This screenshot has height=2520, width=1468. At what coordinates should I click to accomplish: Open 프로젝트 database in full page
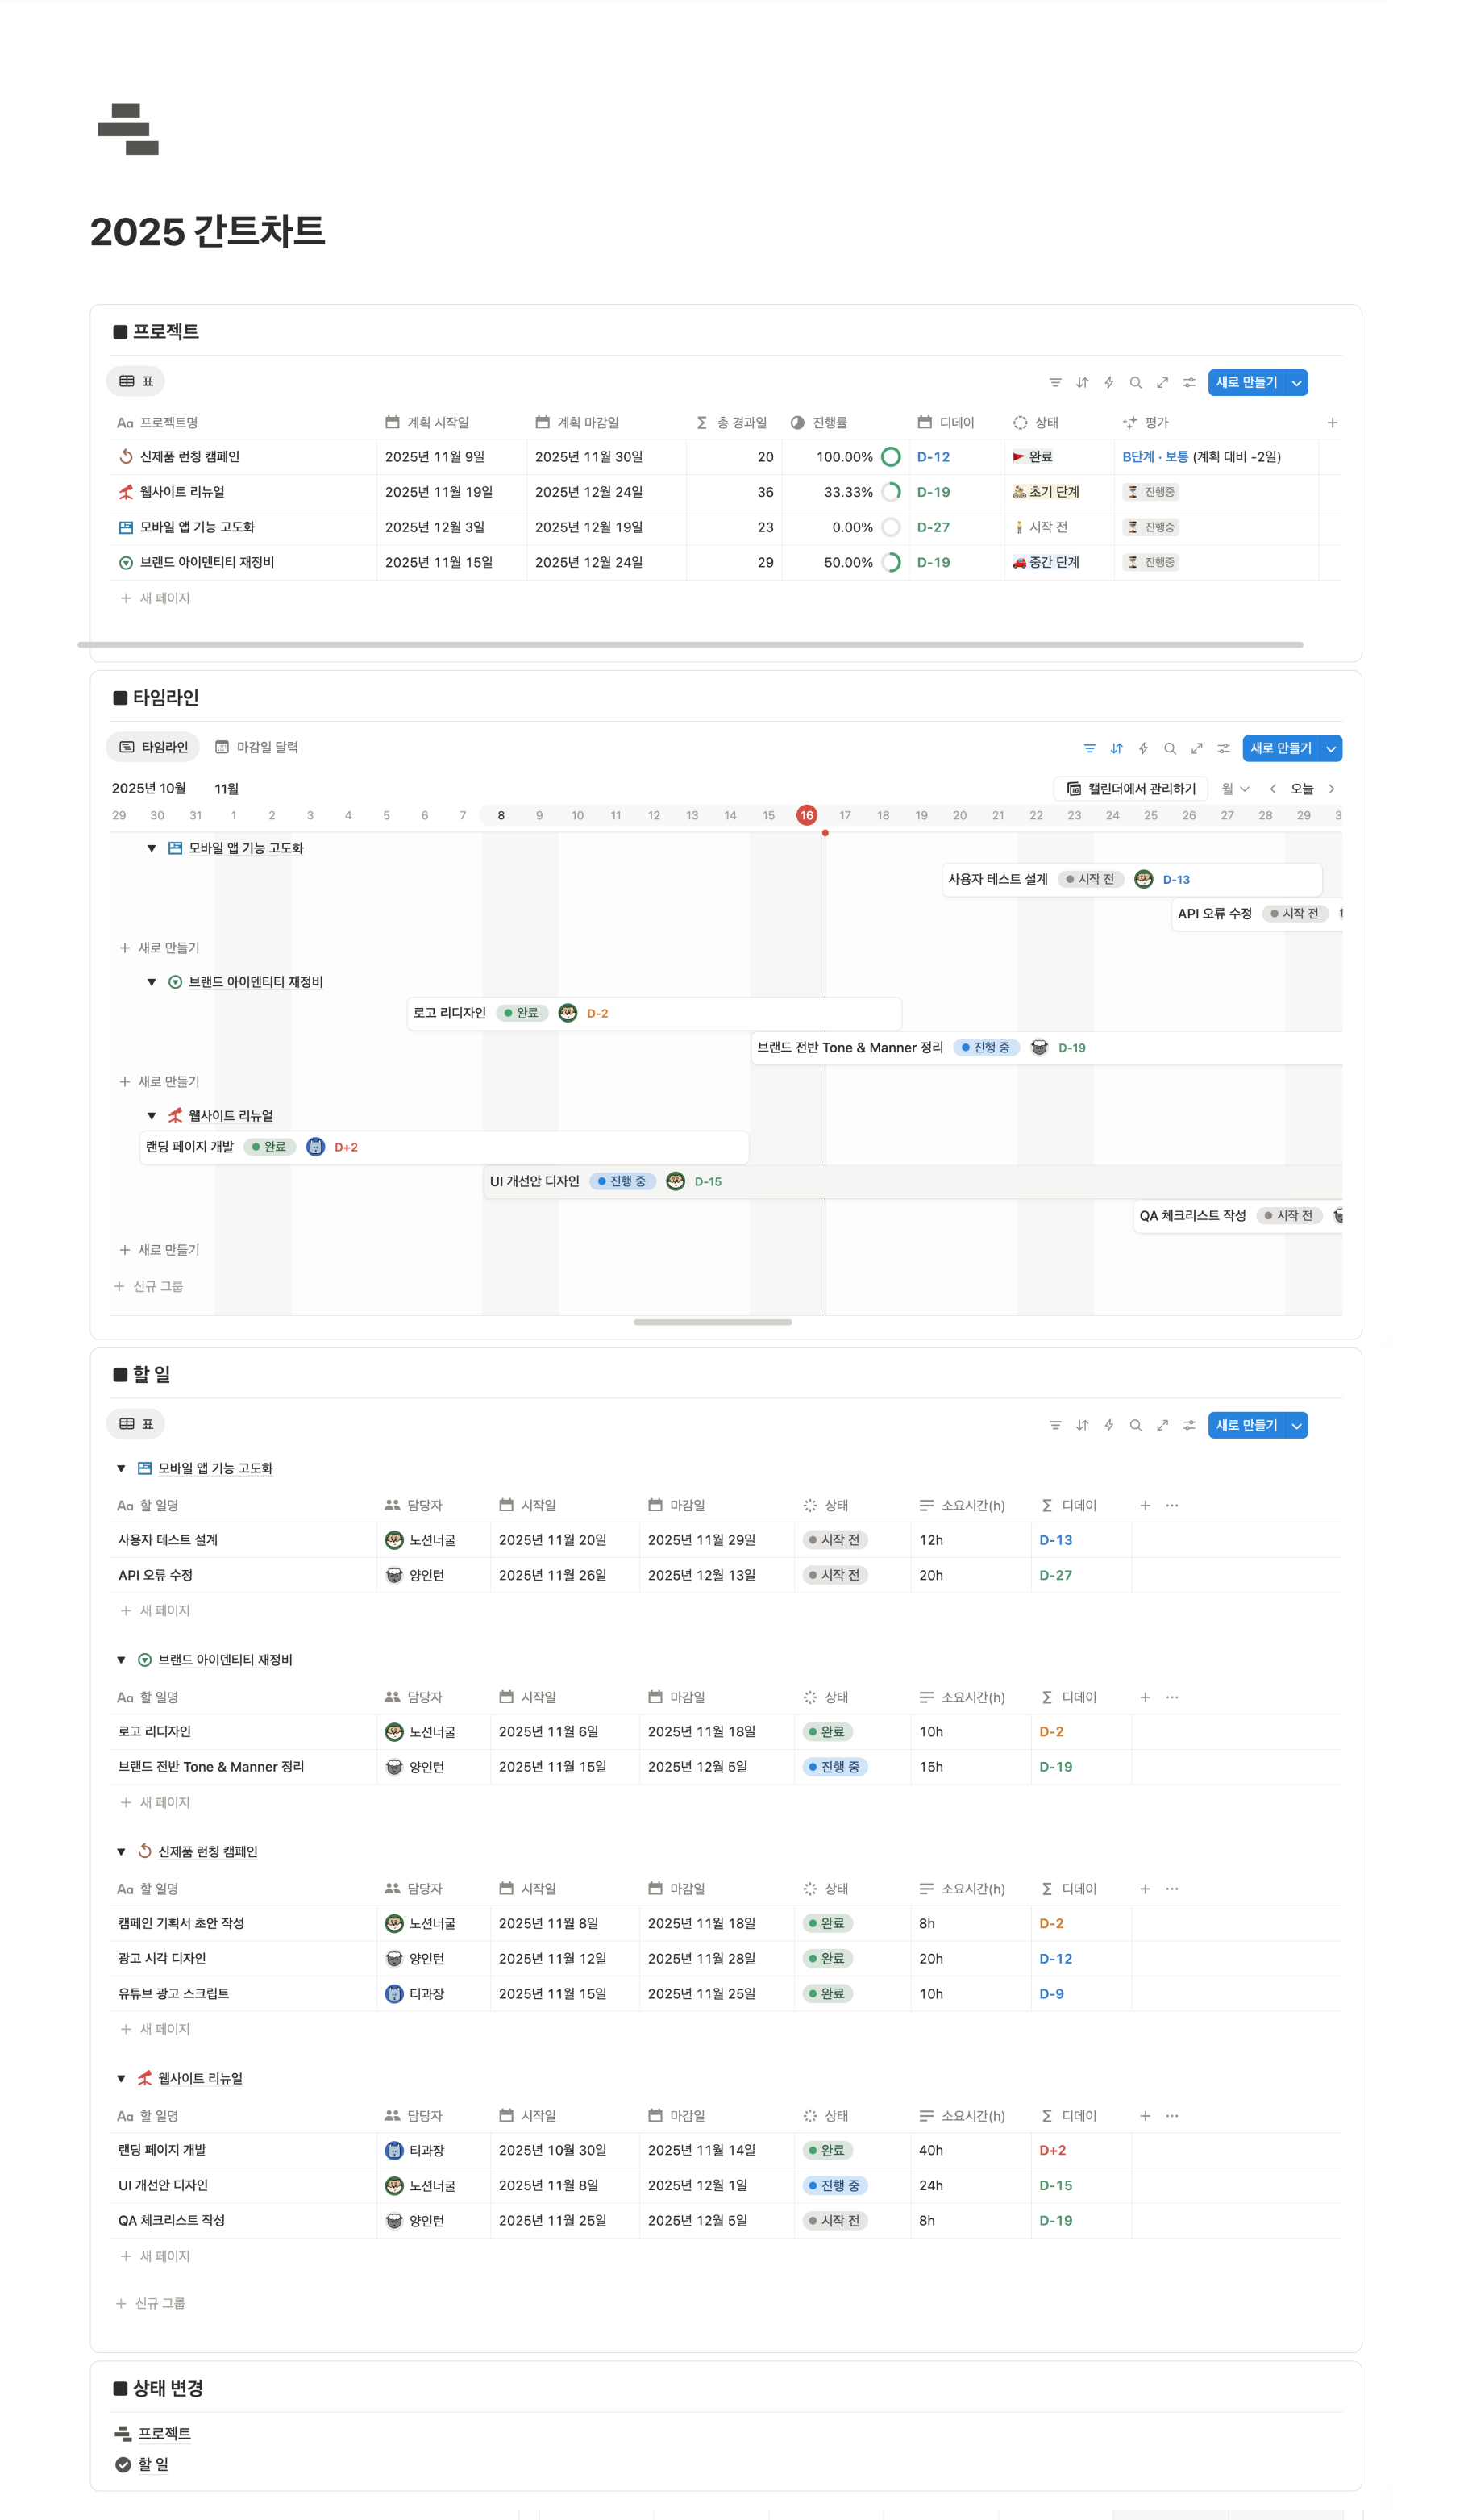pos(1163,383)
